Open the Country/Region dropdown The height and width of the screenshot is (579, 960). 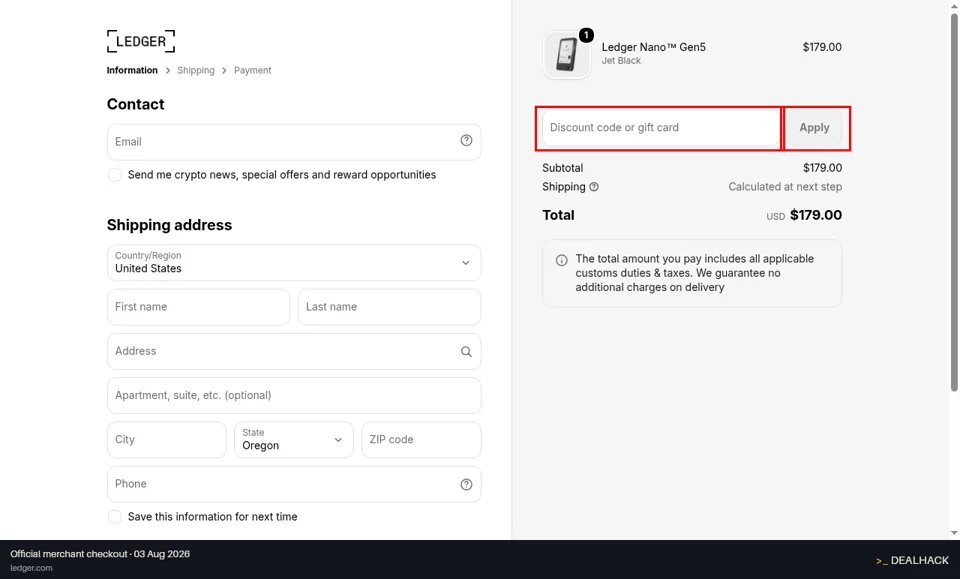tap(294, 263)
